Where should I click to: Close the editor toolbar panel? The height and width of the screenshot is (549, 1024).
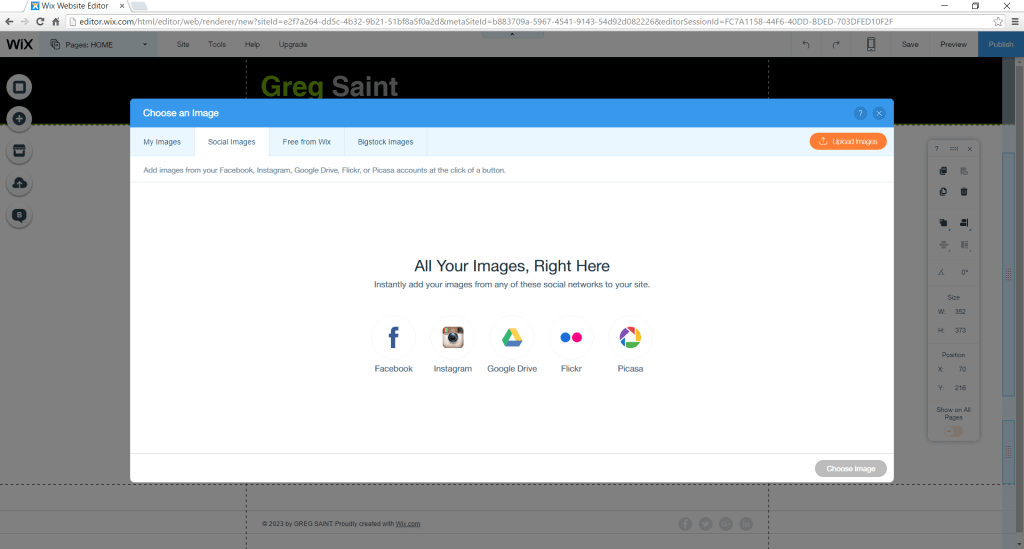point(970,149)
